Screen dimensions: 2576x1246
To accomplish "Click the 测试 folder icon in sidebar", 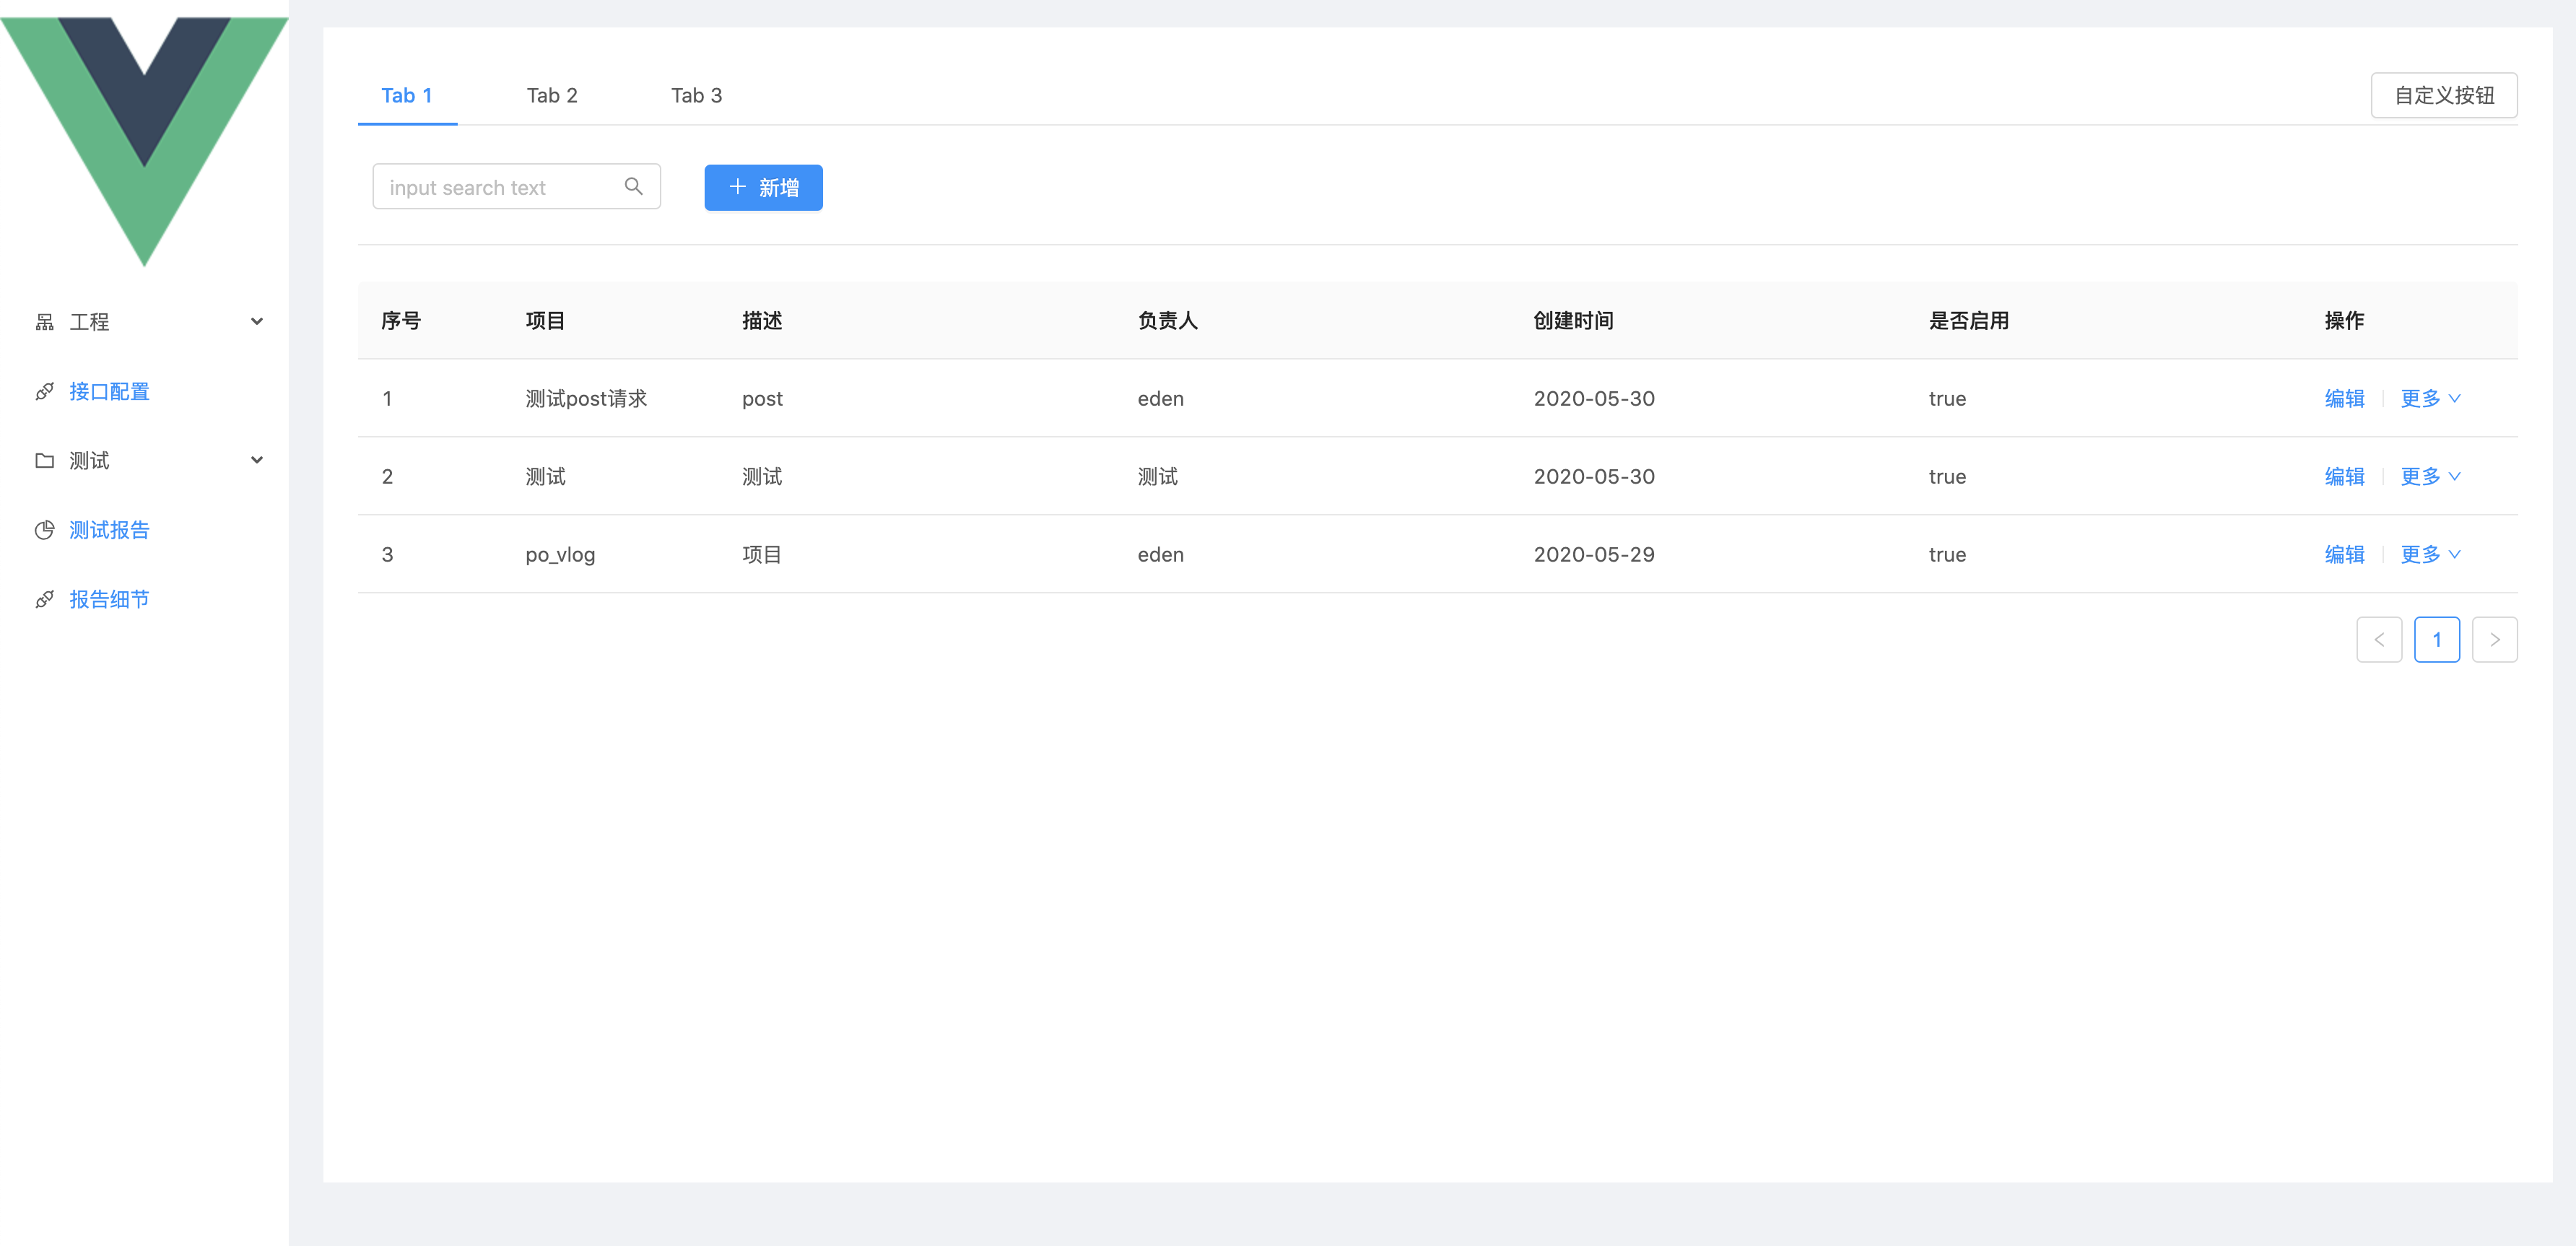I will click(x=44, y=461).
